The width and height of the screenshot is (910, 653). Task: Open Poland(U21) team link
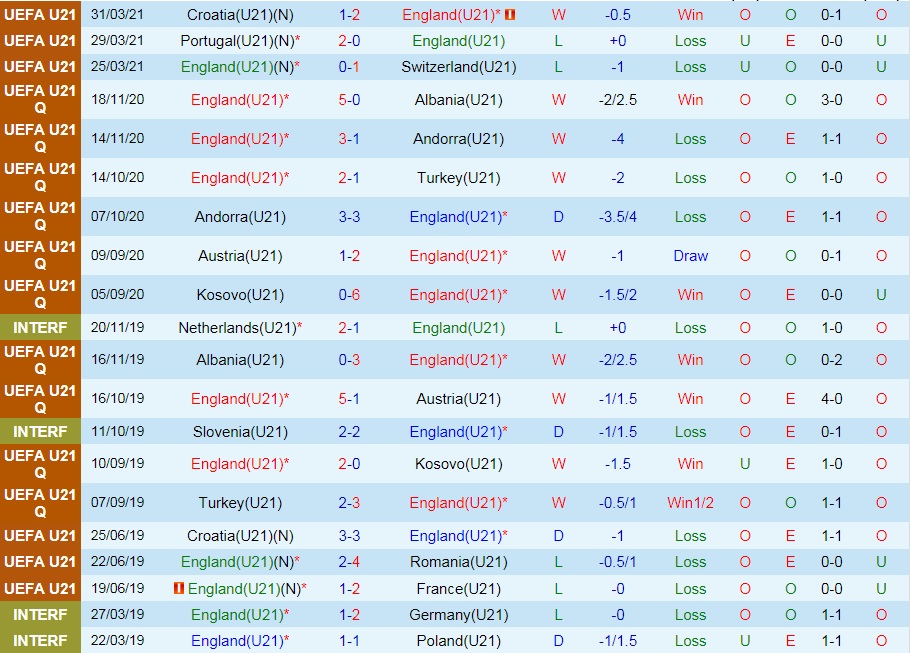point(458,641)
